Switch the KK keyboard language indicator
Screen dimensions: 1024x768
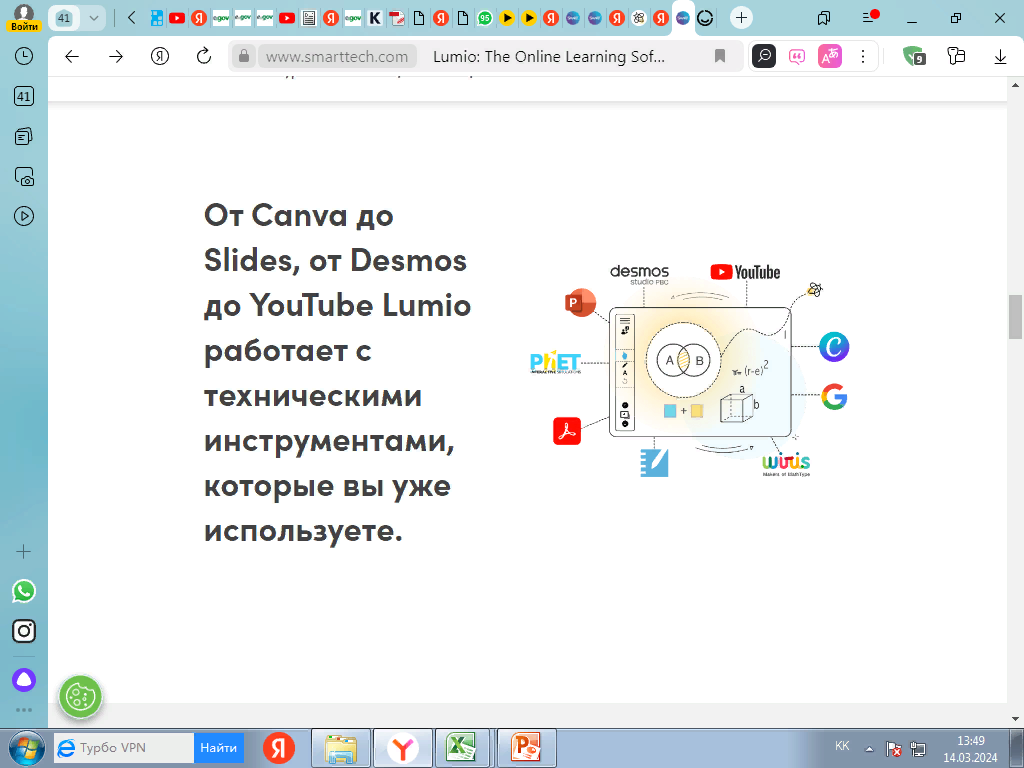pos(842,746)
